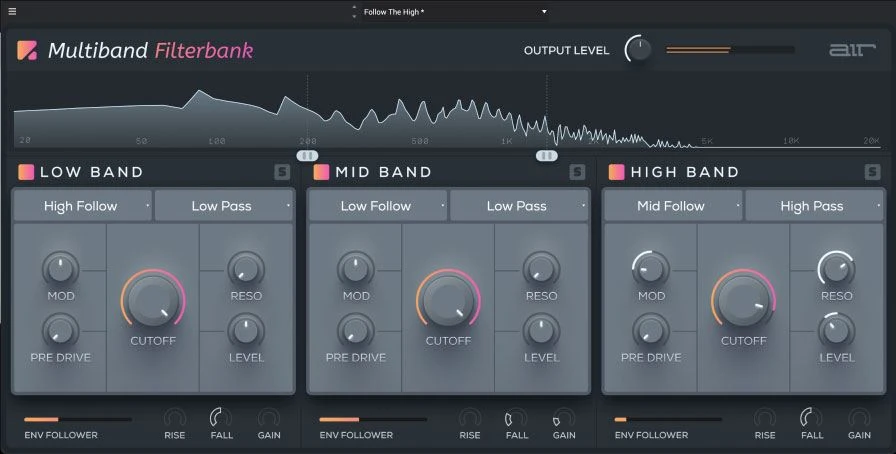Viewport: 896px width, 454px height.
Task: Click the AIR brand logo
Action: coord(852,50)
